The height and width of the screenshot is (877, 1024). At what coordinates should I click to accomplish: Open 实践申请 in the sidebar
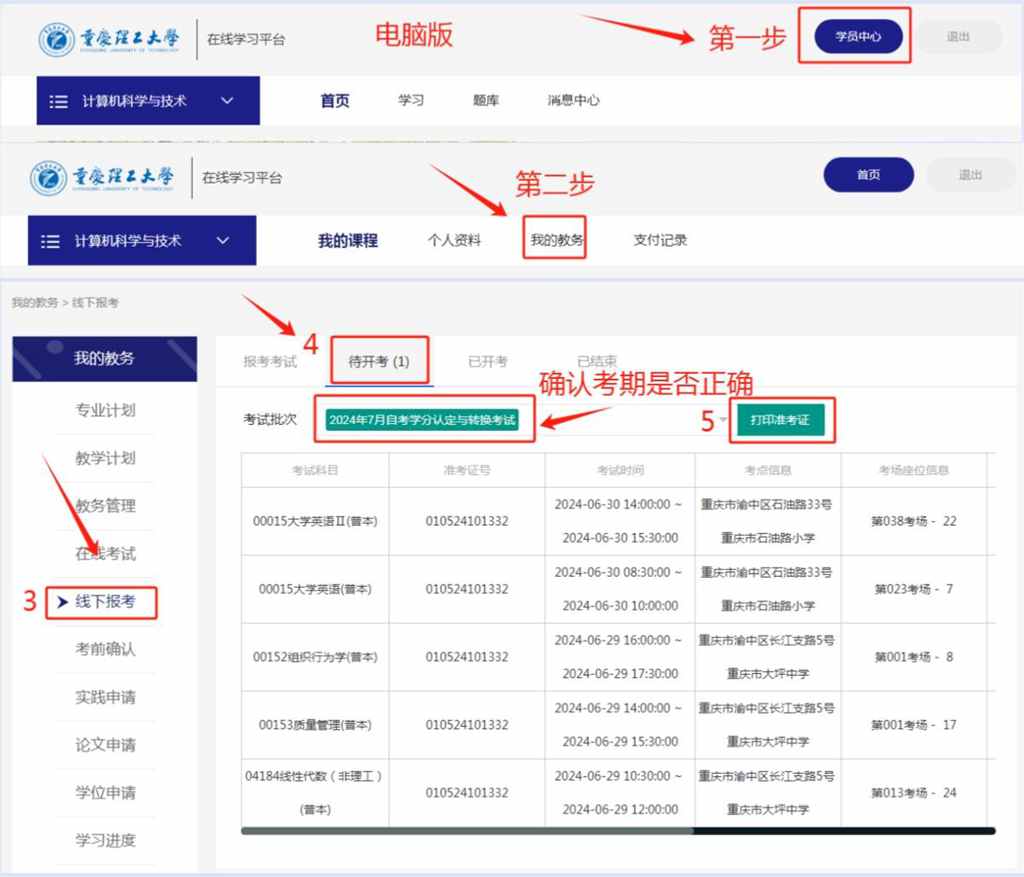pyautogui.click(x=105, y=697)
